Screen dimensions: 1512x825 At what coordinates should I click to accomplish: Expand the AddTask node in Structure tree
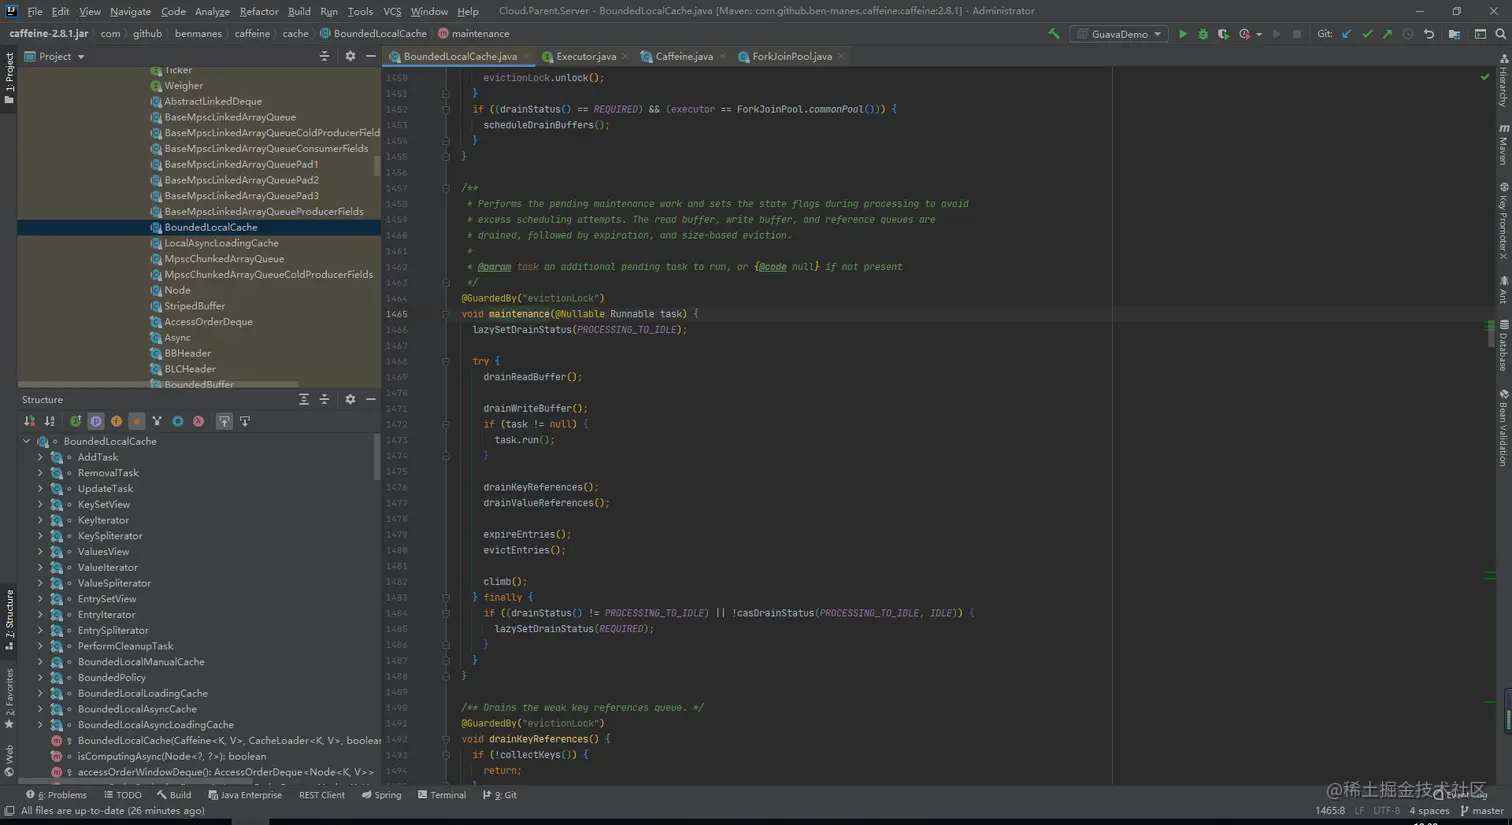(41, 457)
